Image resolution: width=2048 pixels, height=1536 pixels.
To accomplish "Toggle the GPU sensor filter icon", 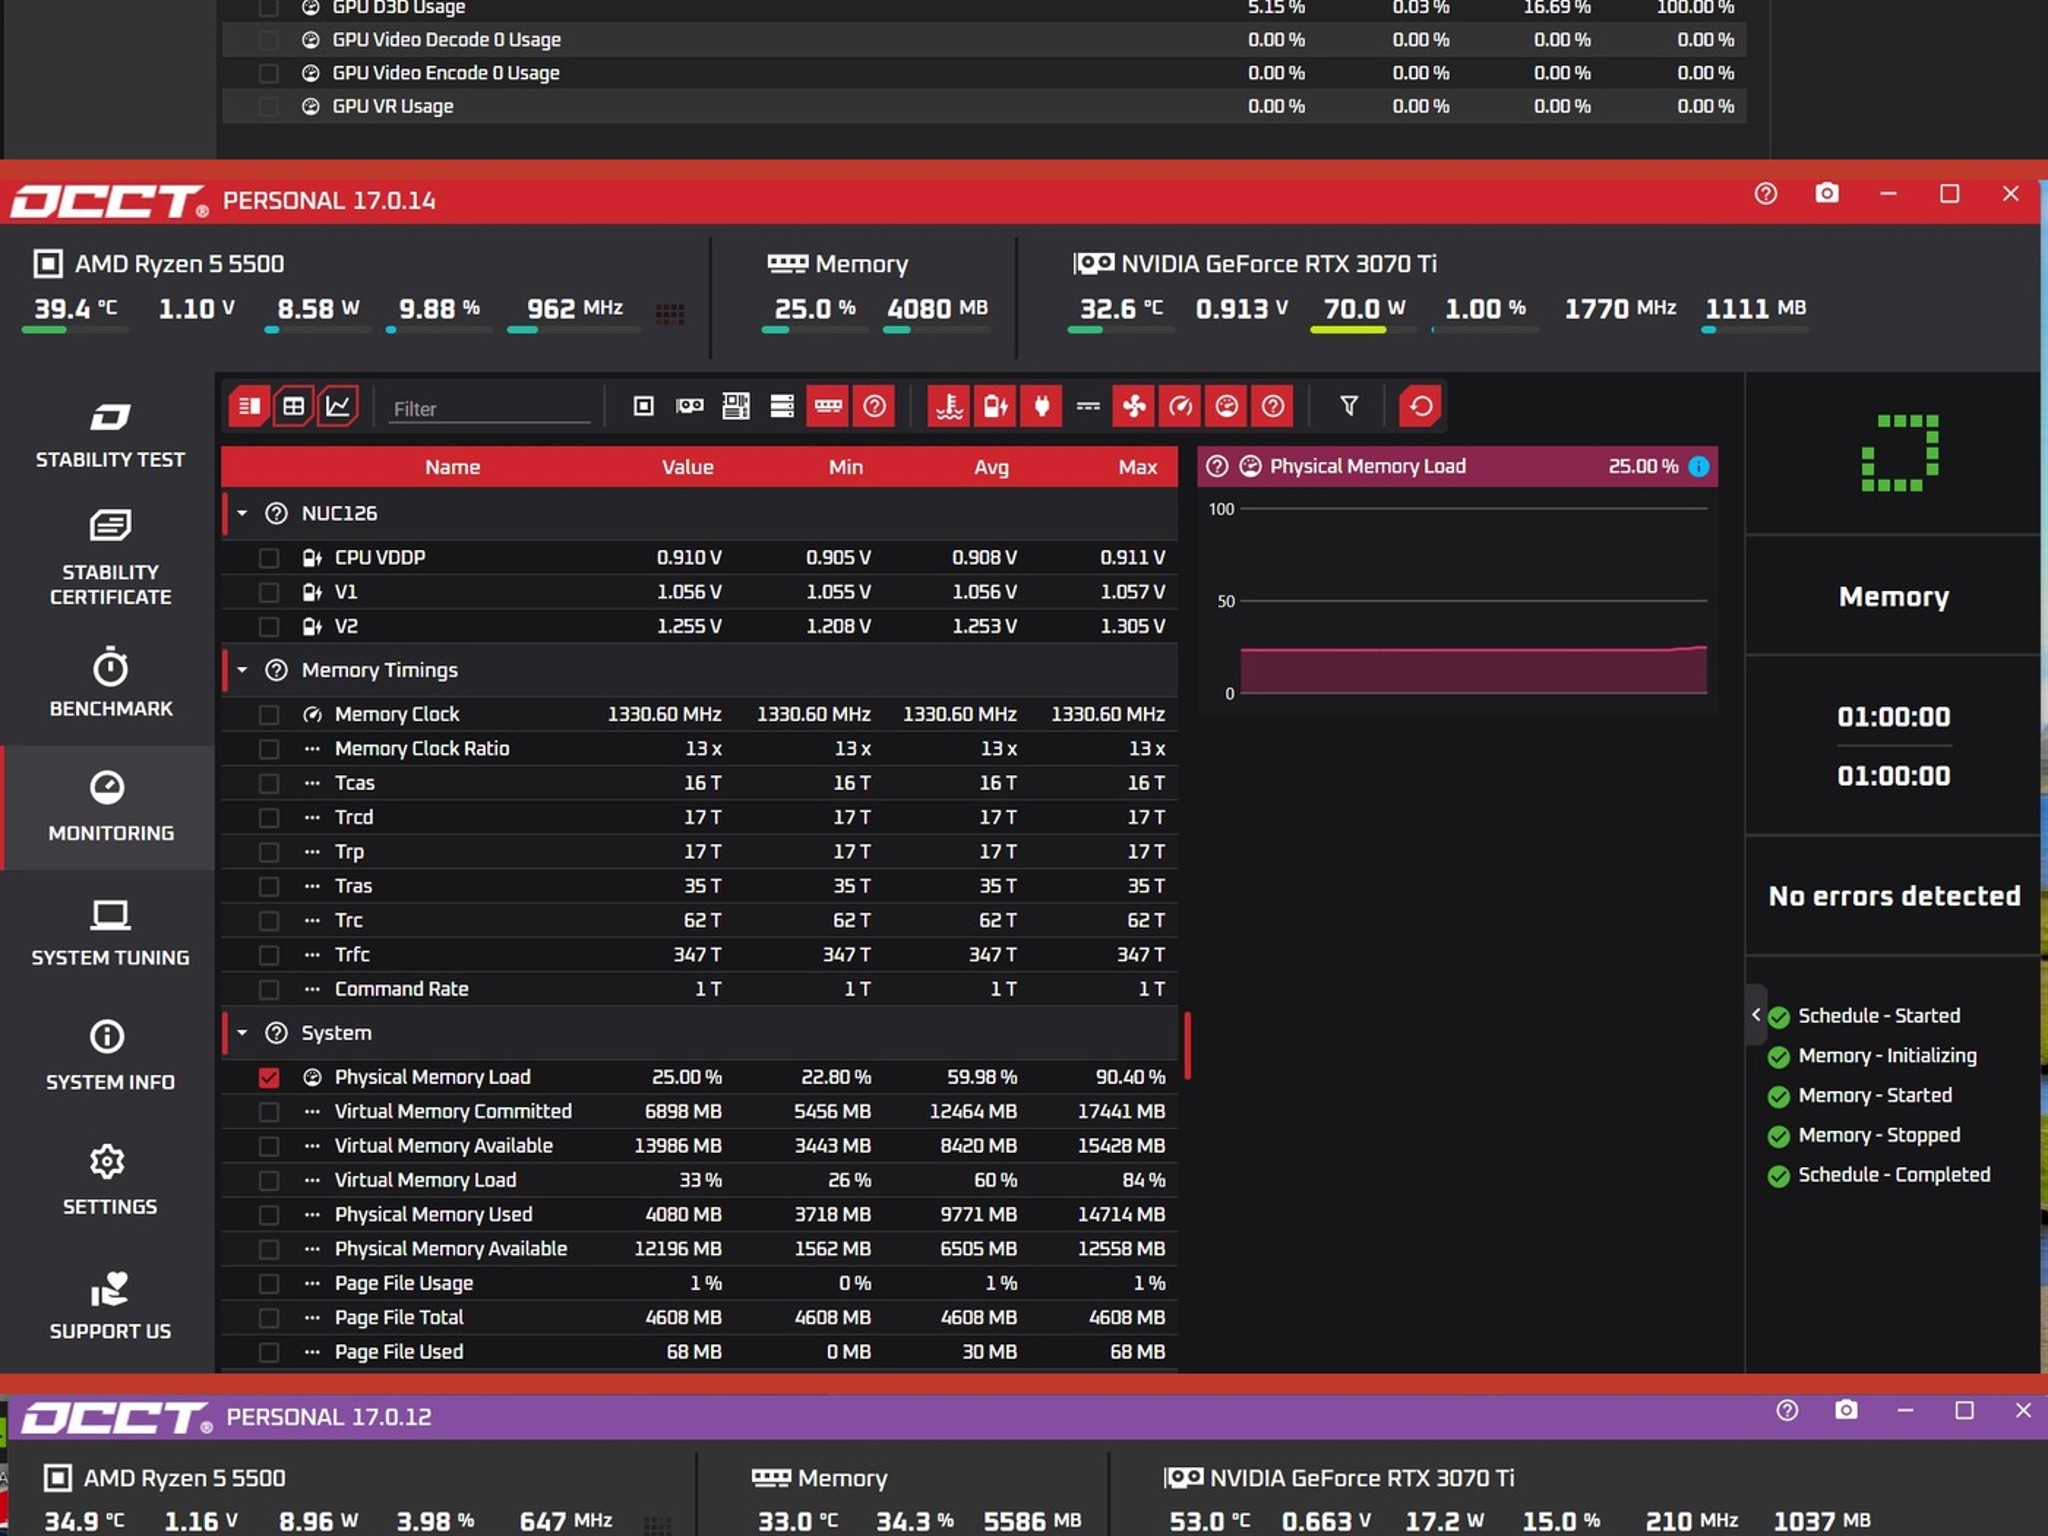I will pos(690,406).
